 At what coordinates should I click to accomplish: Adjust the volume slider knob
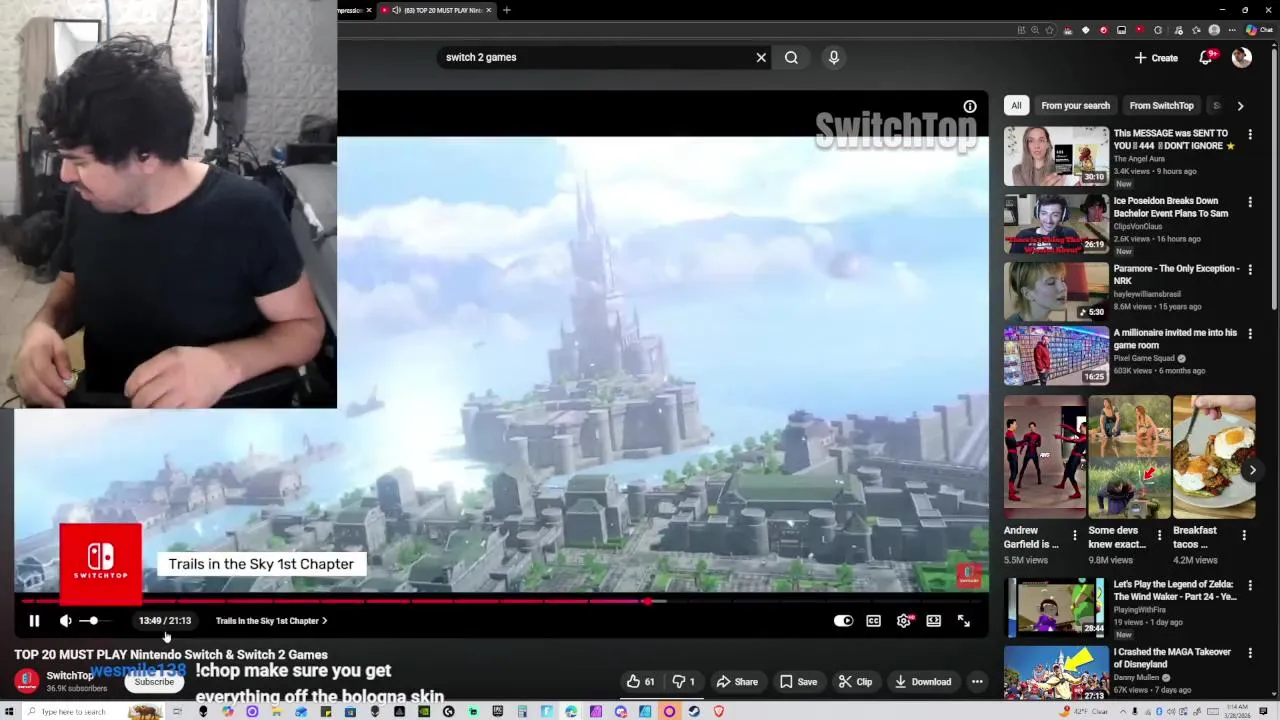94,621
